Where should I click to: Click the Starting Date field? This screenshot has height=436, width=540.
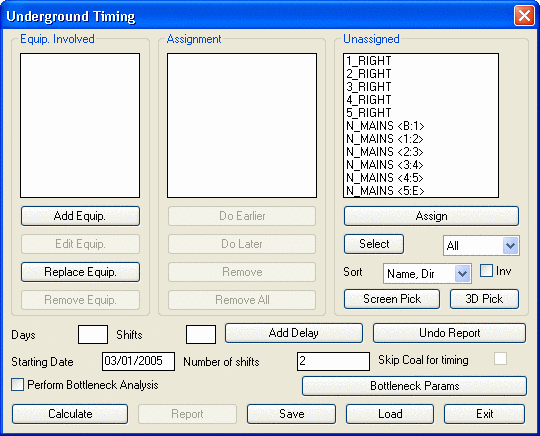[138, 361]
